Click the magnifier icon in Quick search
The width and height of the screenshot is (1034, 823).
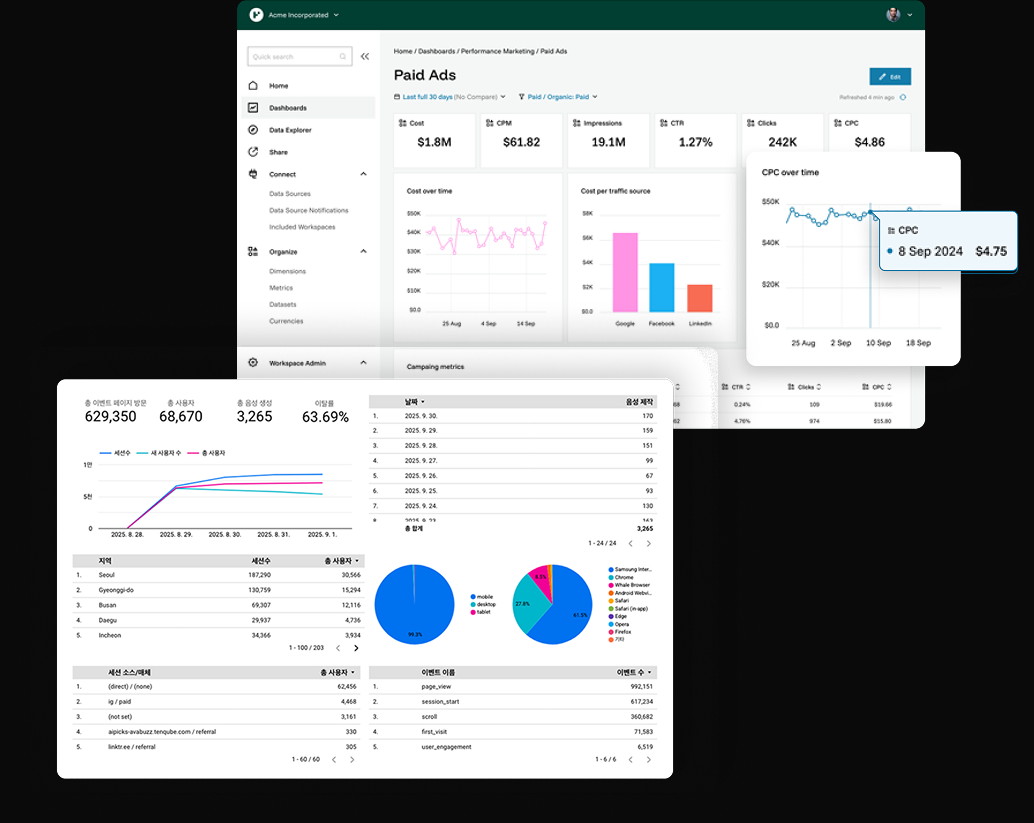tap(343, 57)
